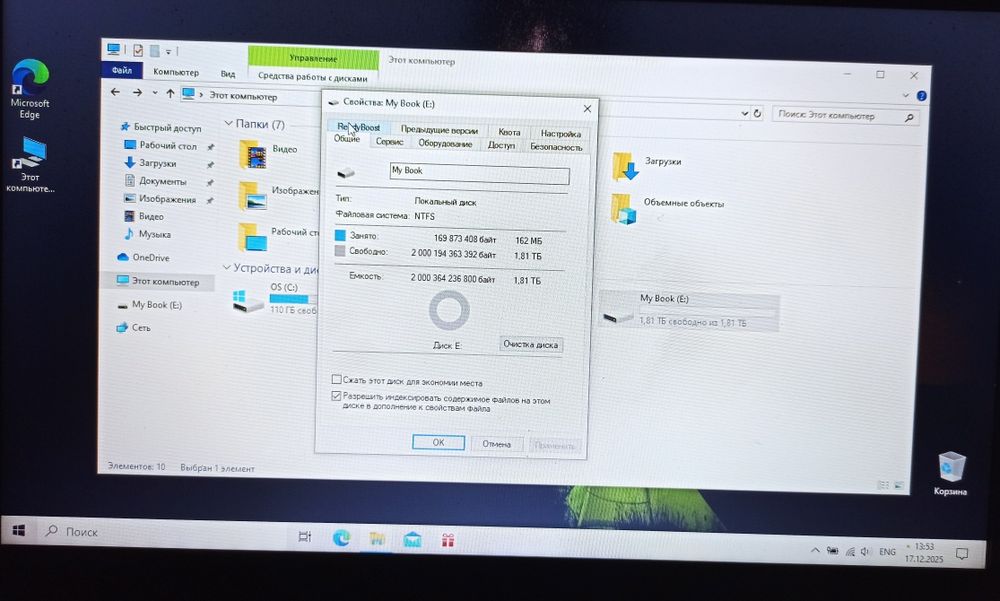
Task: Open the Файл ribbon menu
Action: tap(122, 70)
